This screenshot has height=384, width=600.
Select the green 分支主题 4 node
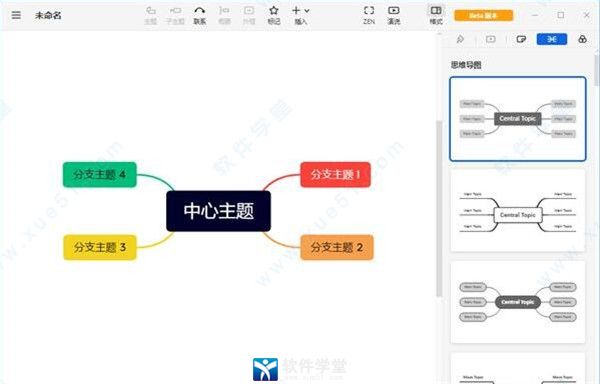[99, 175]
